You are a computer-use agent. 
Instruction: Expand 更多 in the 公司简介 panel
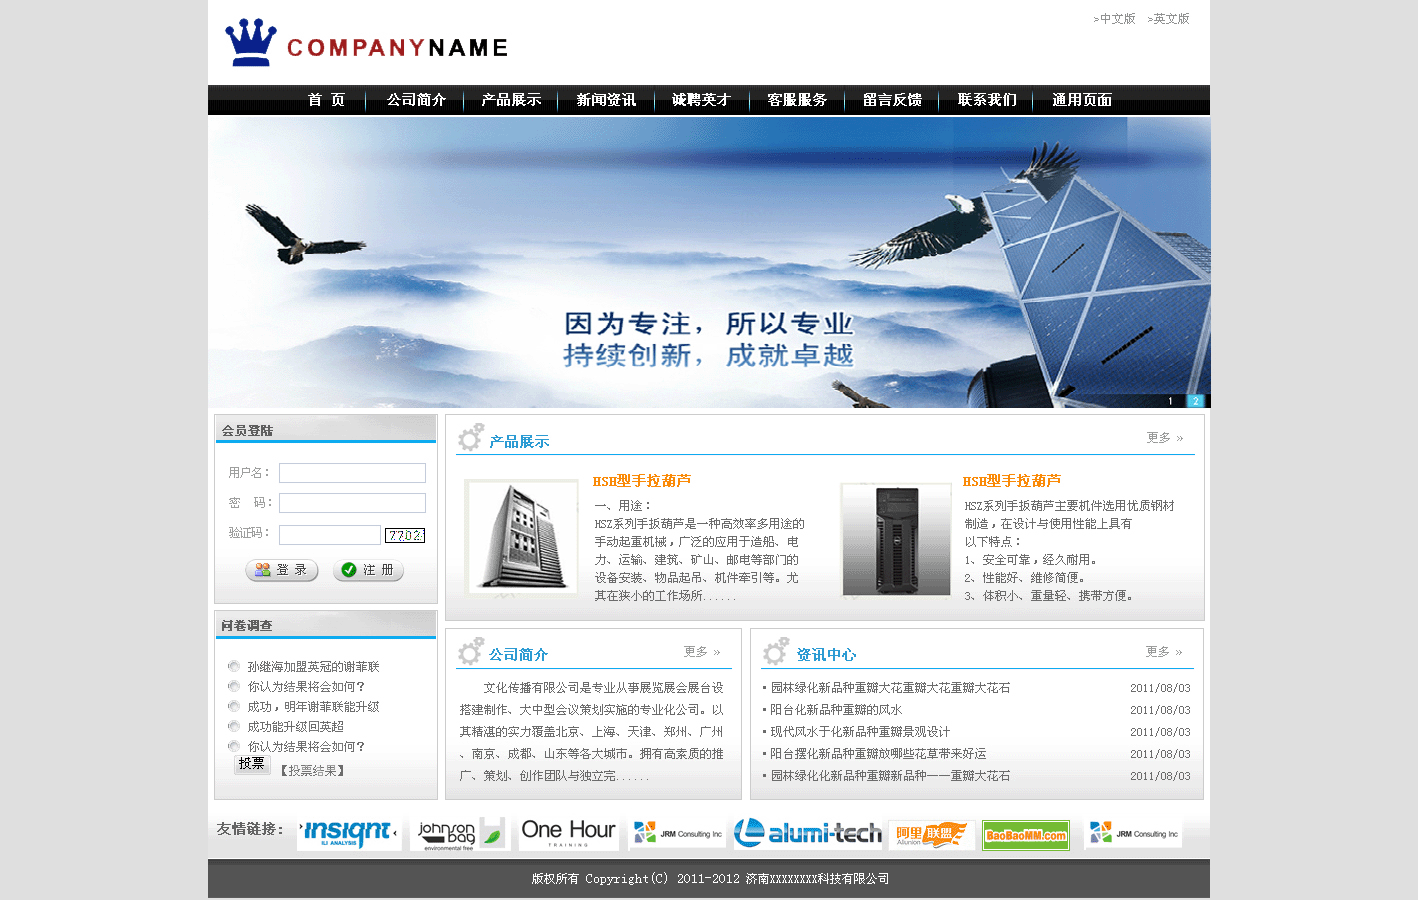(701, 652)
